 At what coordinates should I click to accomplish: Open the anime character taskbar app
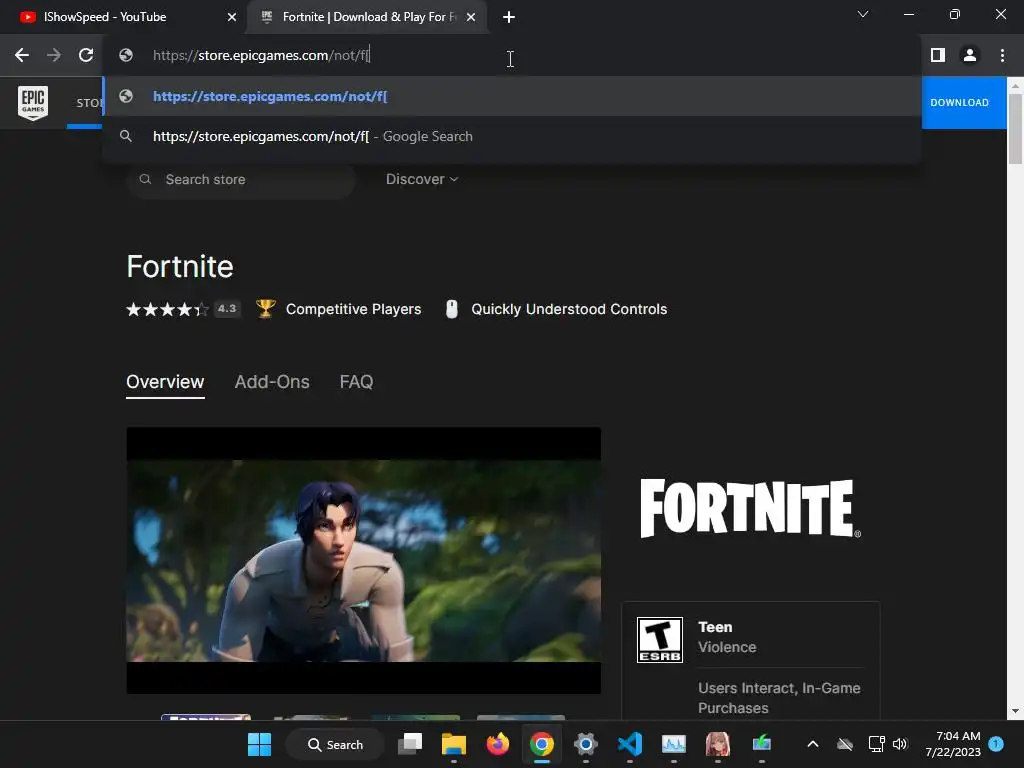[718, 744]
